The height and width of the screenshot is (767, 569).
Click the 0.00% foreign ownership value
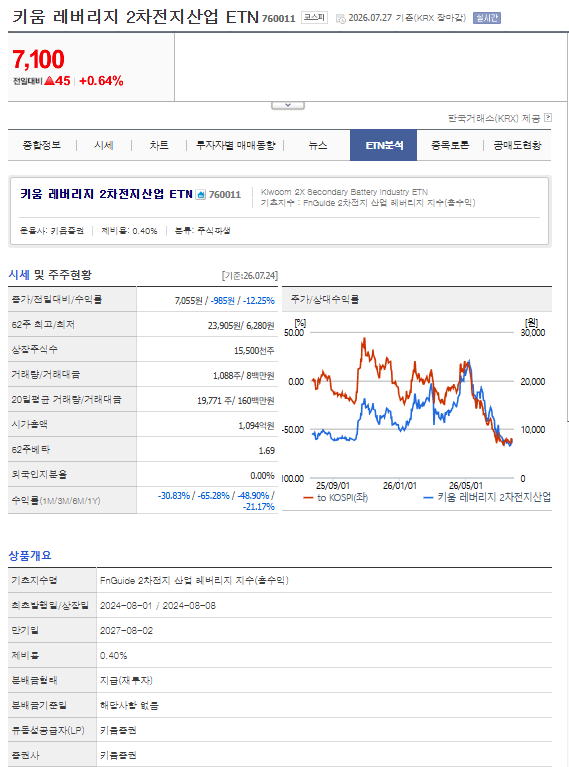(x=262, y=475)
